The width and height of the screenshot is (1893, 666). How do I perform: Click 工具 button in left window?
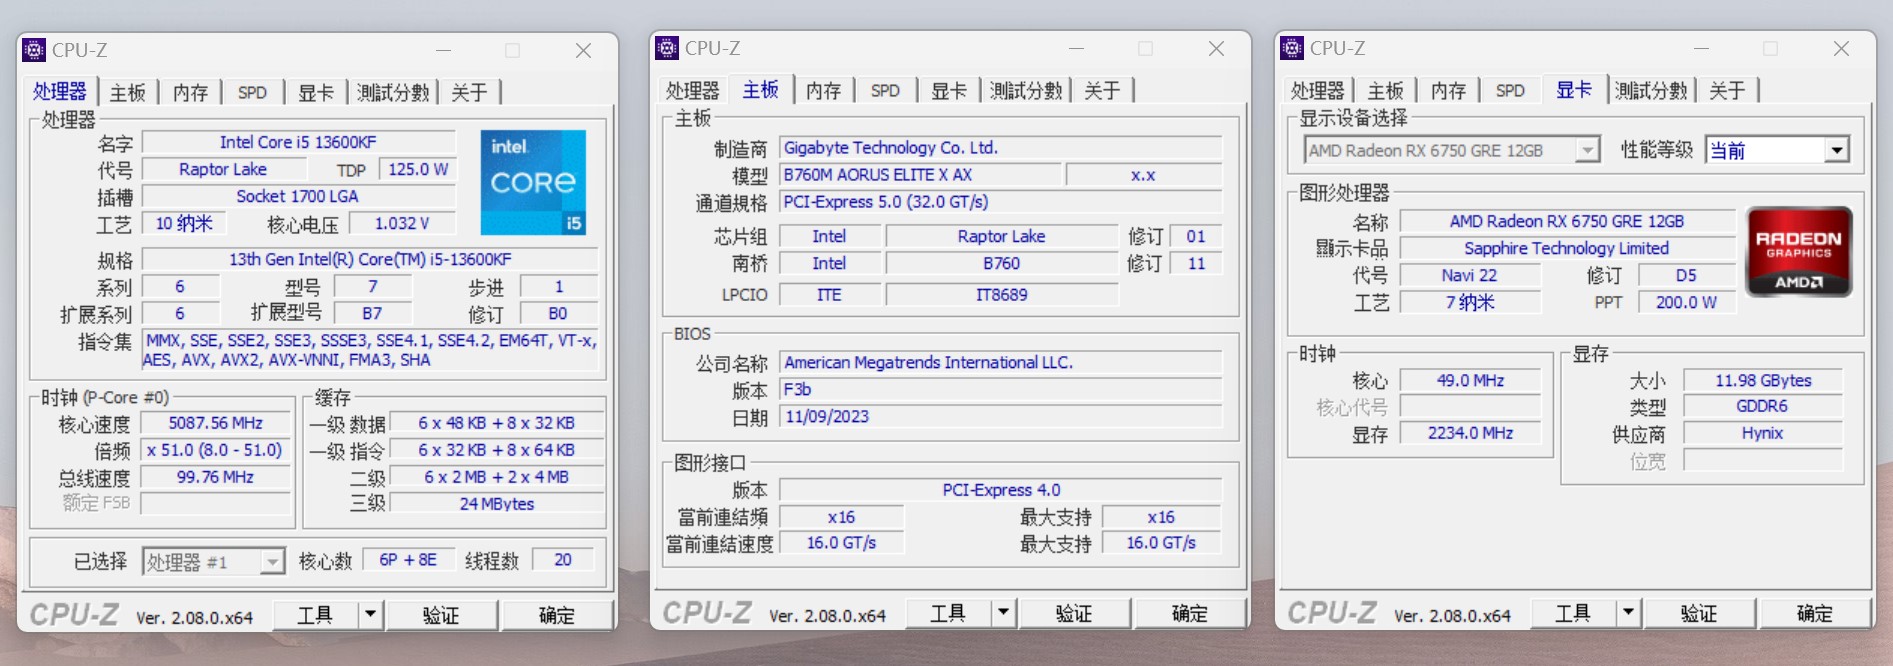315,615
